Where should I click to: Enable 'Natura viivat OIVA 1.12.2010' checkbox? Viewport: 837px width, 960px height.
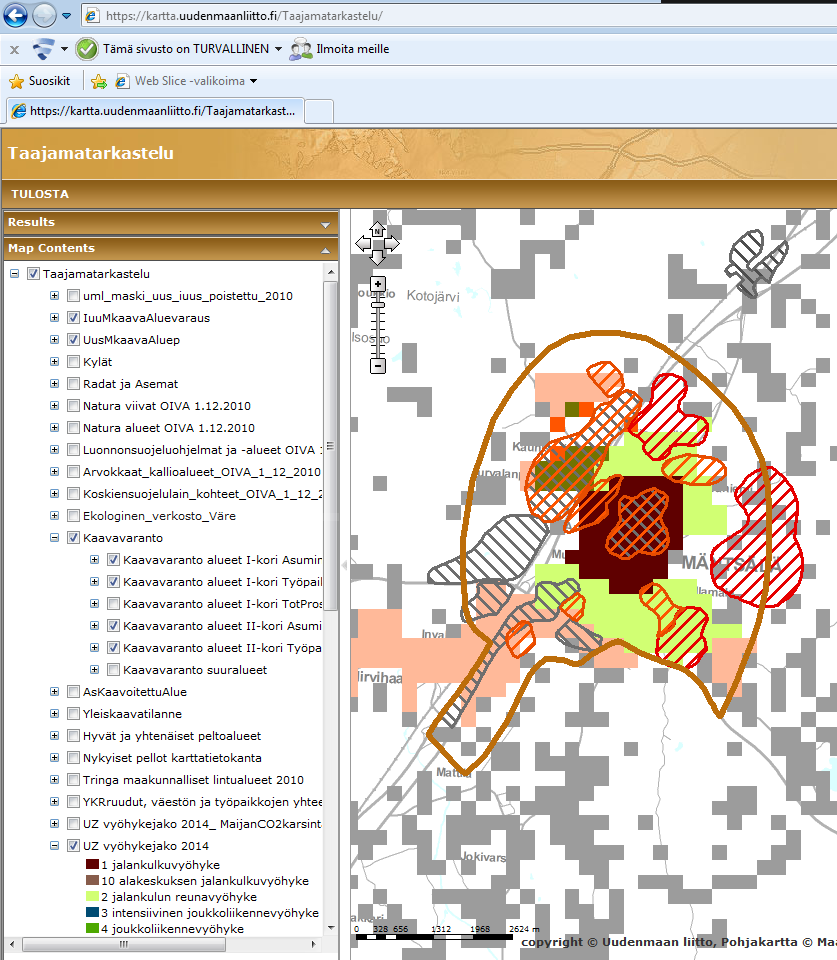(73, 406)
